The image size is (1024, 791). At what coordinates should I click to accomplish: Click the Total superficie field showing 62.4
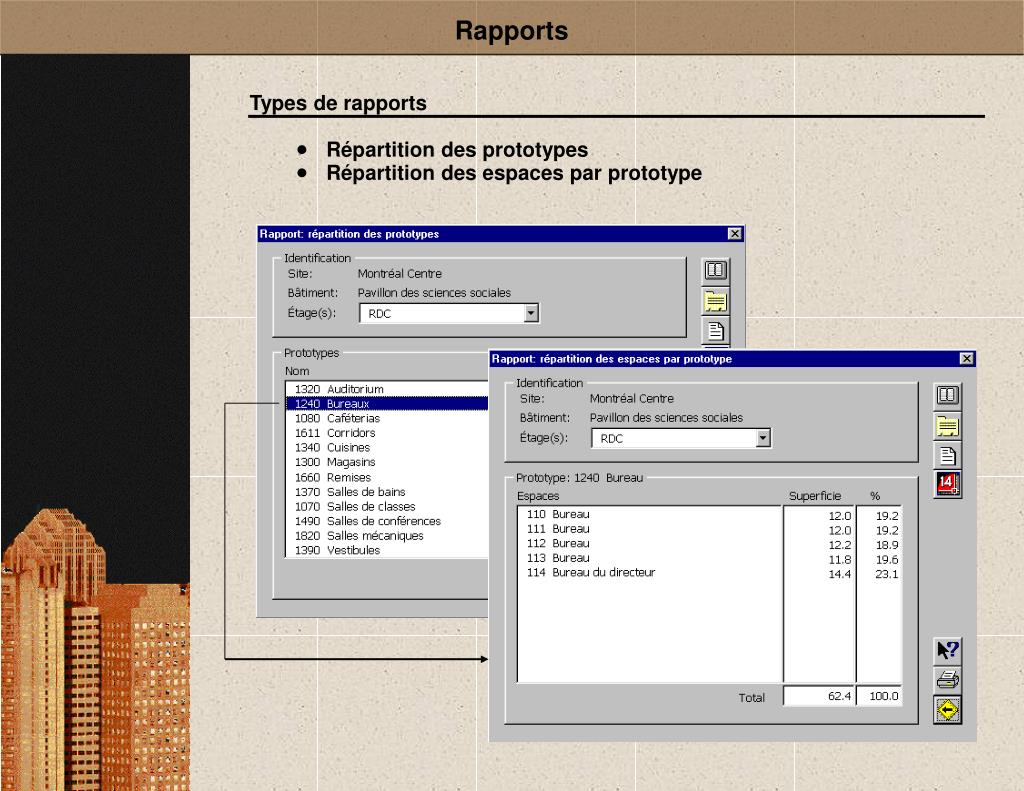(x=820, y=696)
